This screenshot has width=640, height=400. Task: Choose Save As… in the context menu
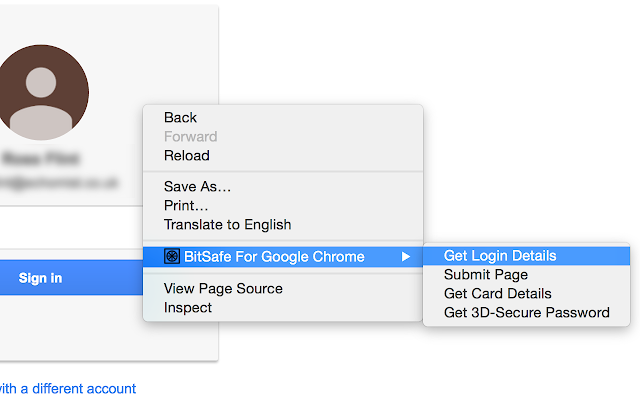[x=197, y=186]
